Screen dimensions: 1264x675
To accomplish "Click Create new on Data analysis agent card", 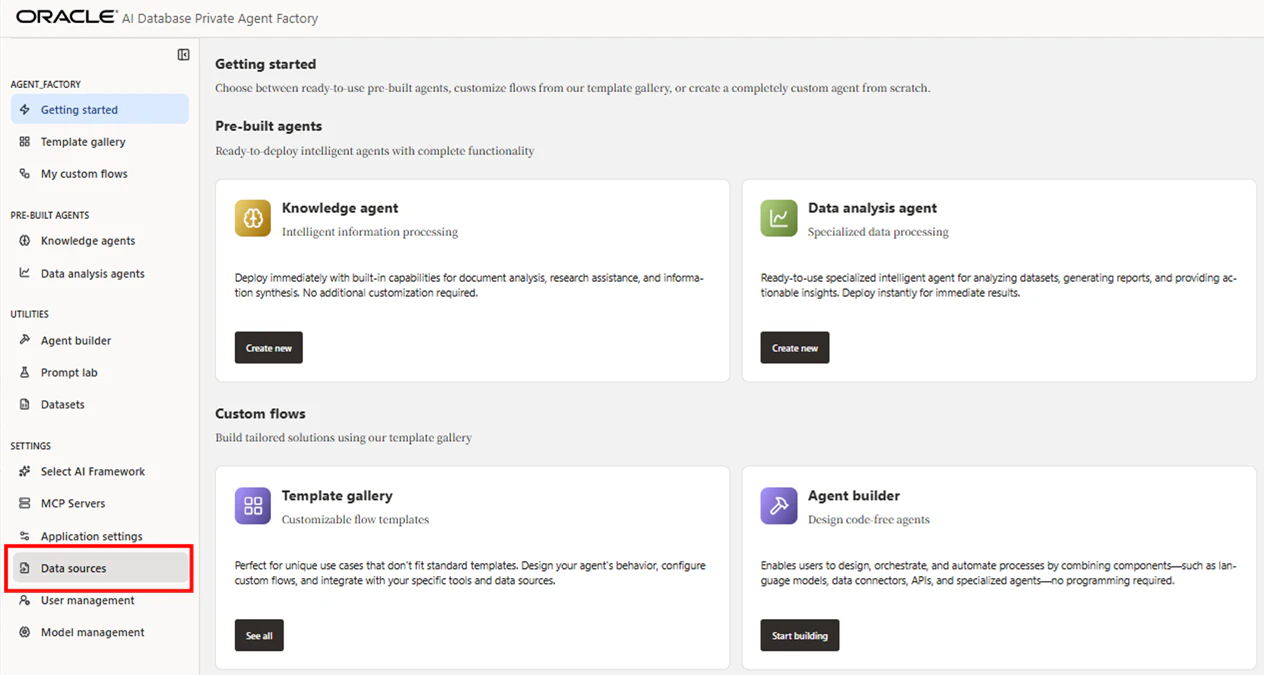I will (x=795, y=348).
